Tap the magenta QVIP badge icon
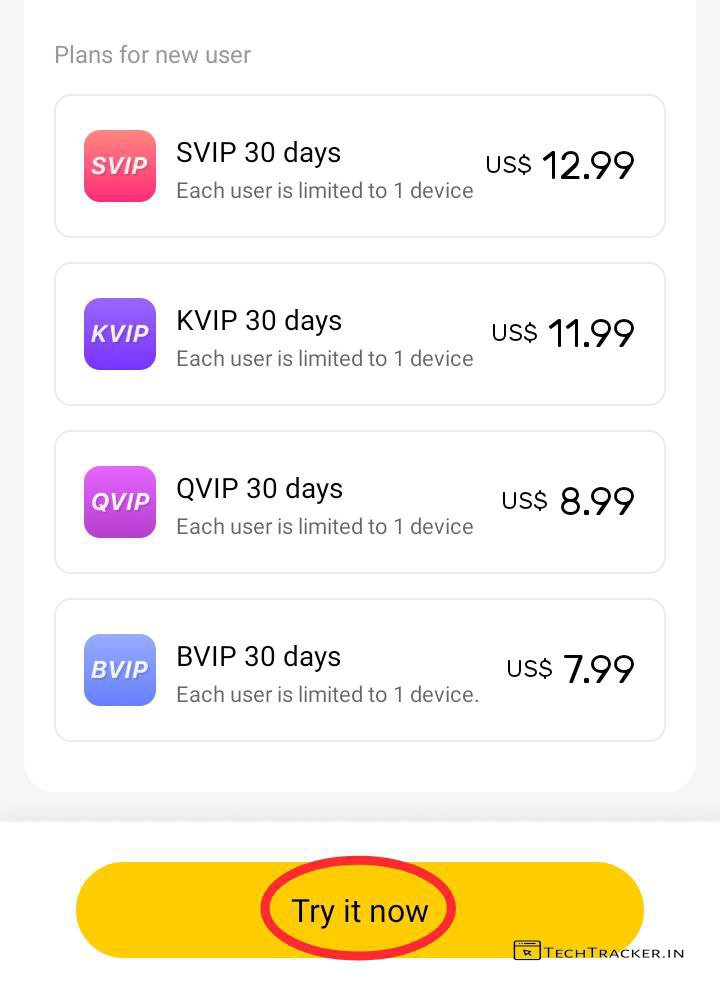 pos(120,502)
